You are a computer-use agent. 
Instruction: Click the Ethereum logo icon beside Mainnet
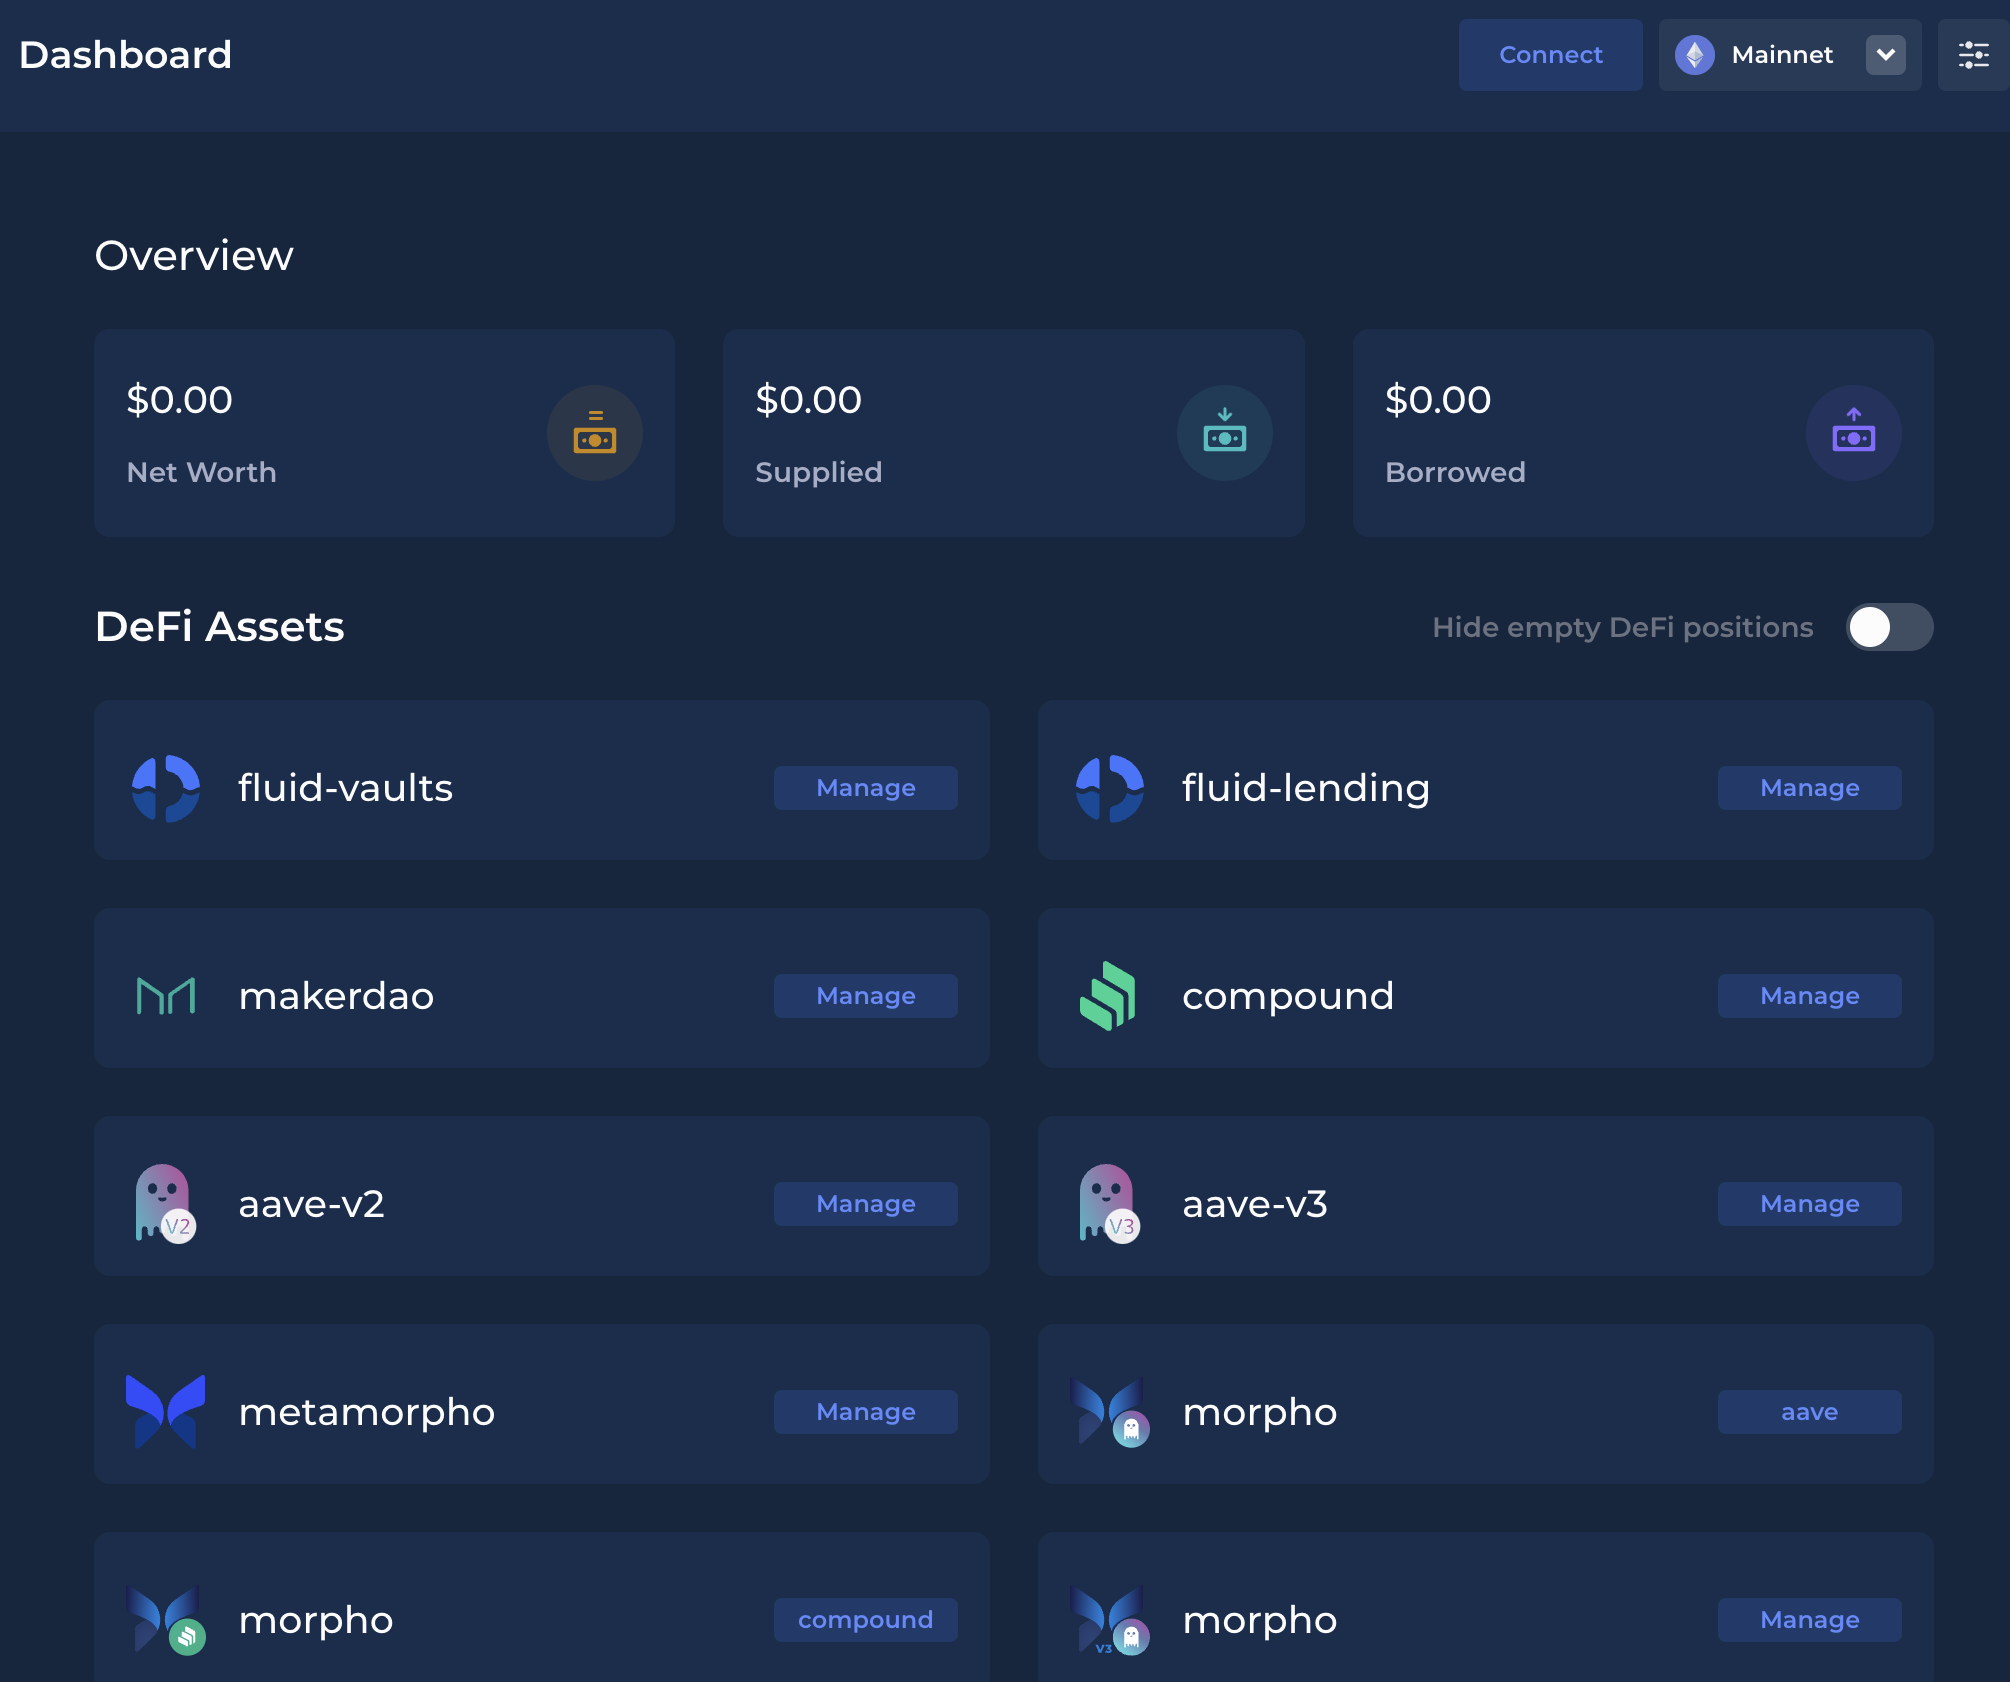pos(1695,55)
